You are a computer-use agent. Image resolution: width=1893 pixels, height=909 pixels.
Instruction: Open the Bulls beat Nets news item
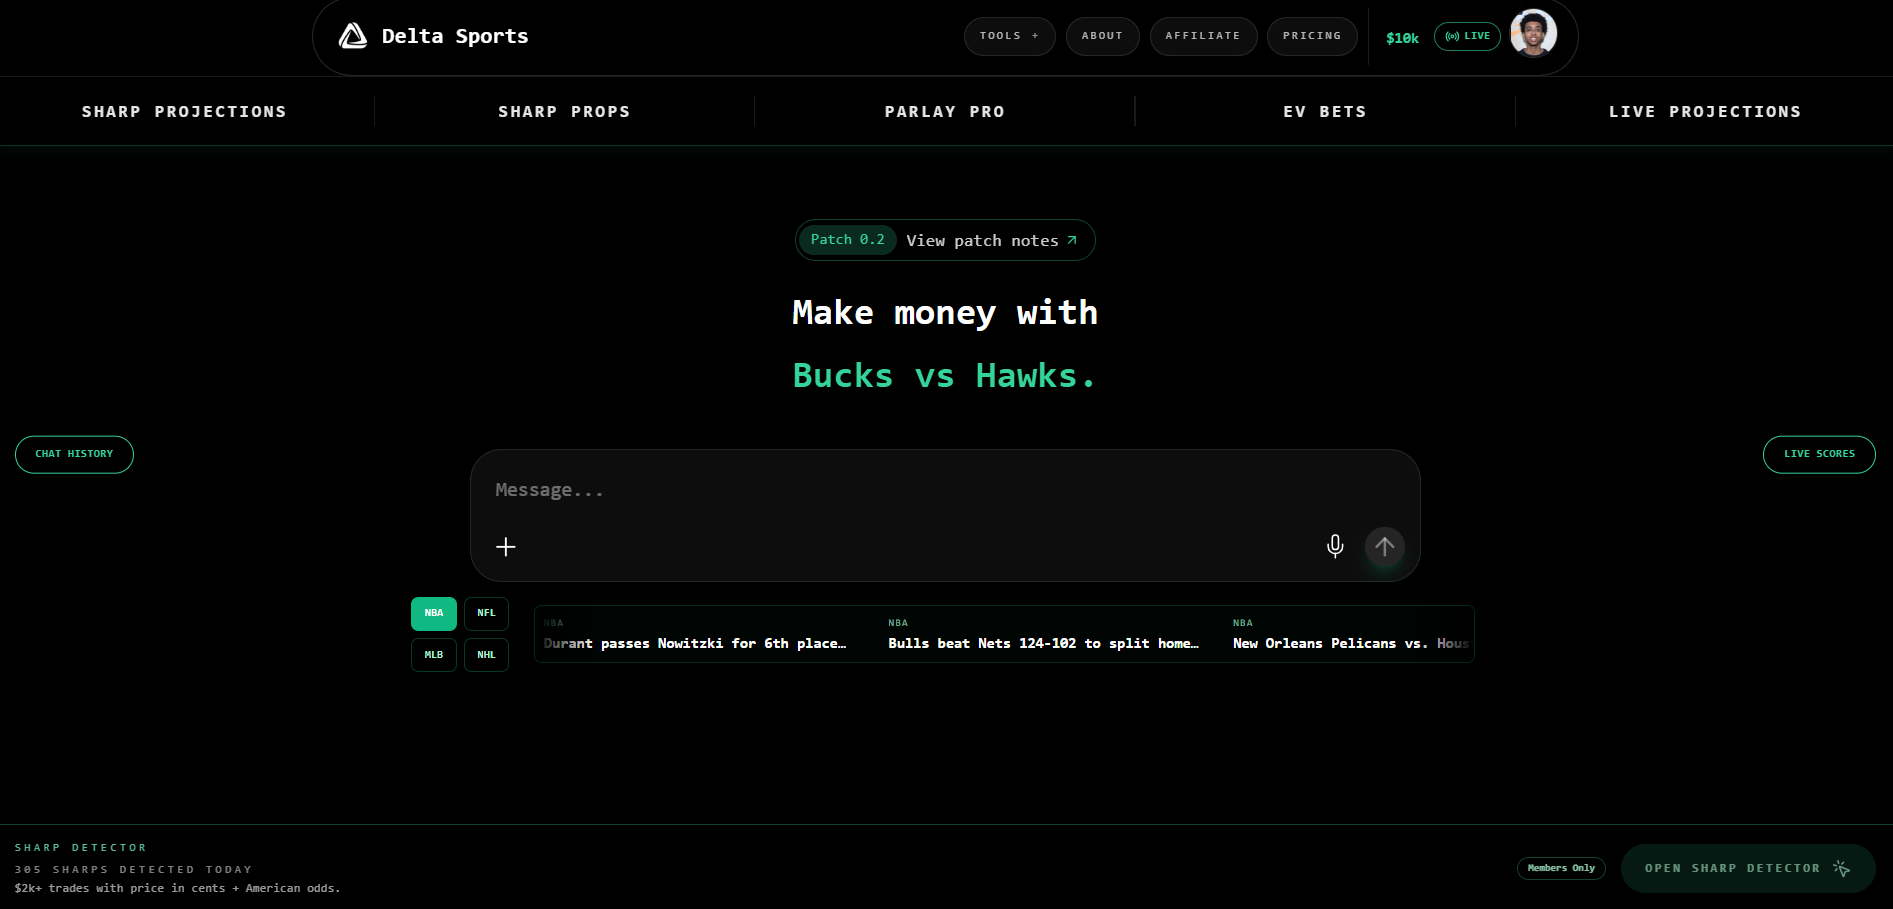[x=1043, y=635]
